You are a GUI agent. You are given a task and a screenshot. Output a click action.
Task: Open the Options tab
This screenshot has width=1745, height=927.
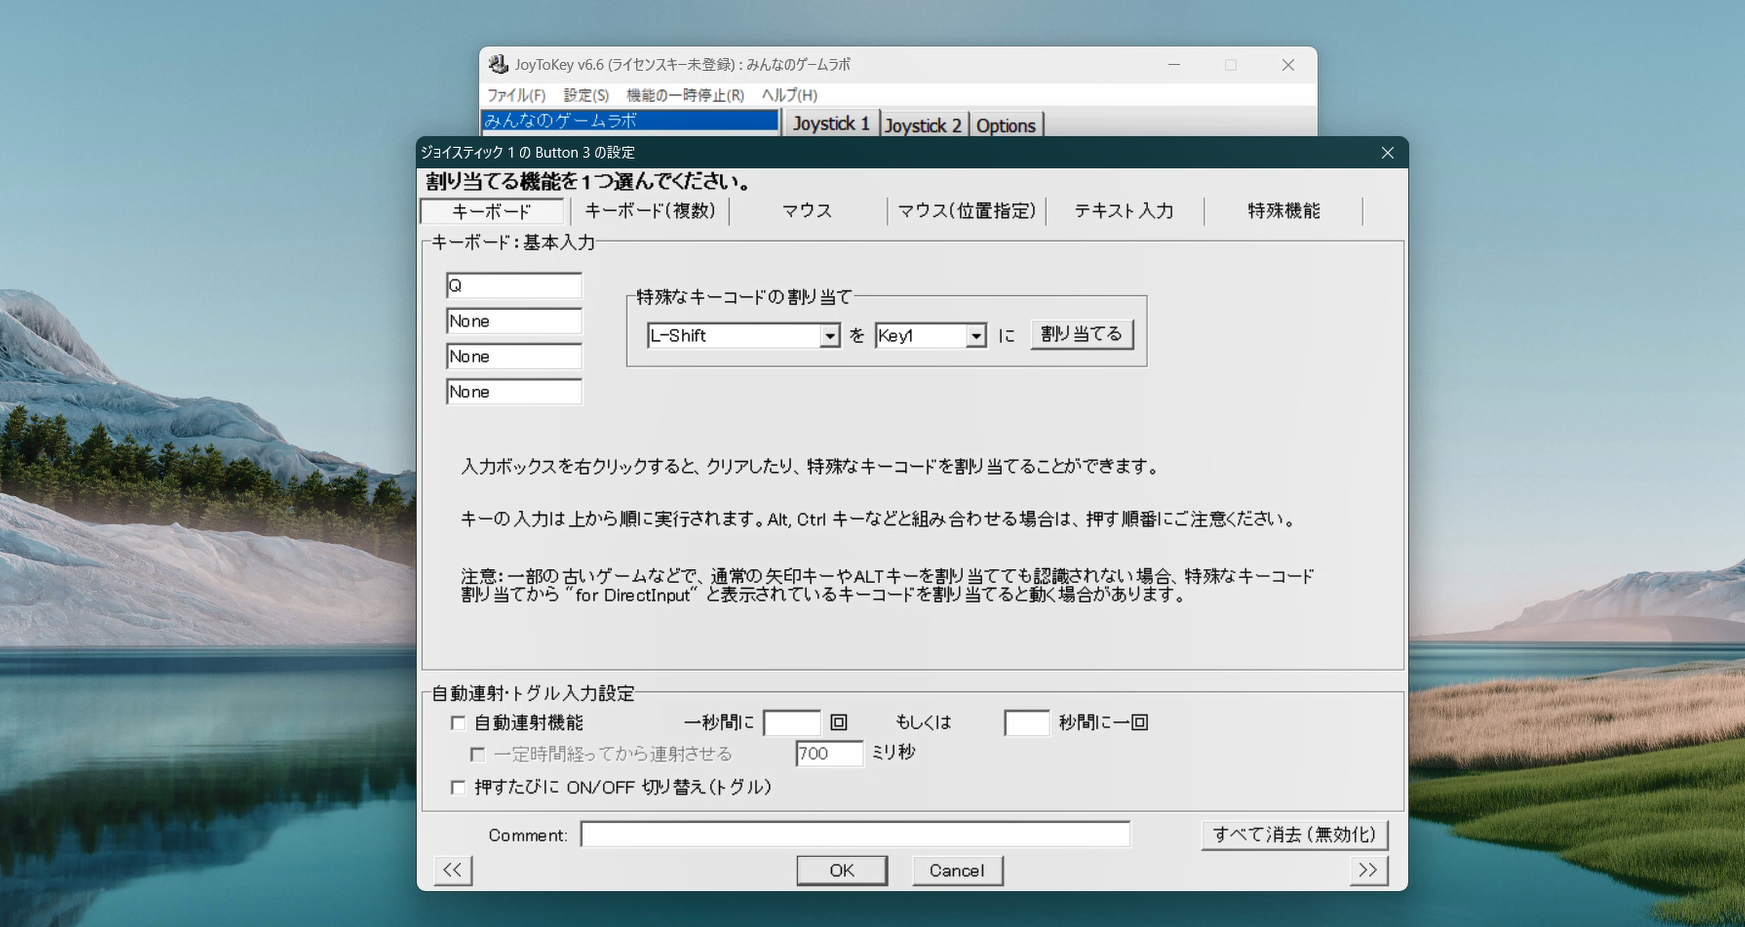(x=1005, y=125)
